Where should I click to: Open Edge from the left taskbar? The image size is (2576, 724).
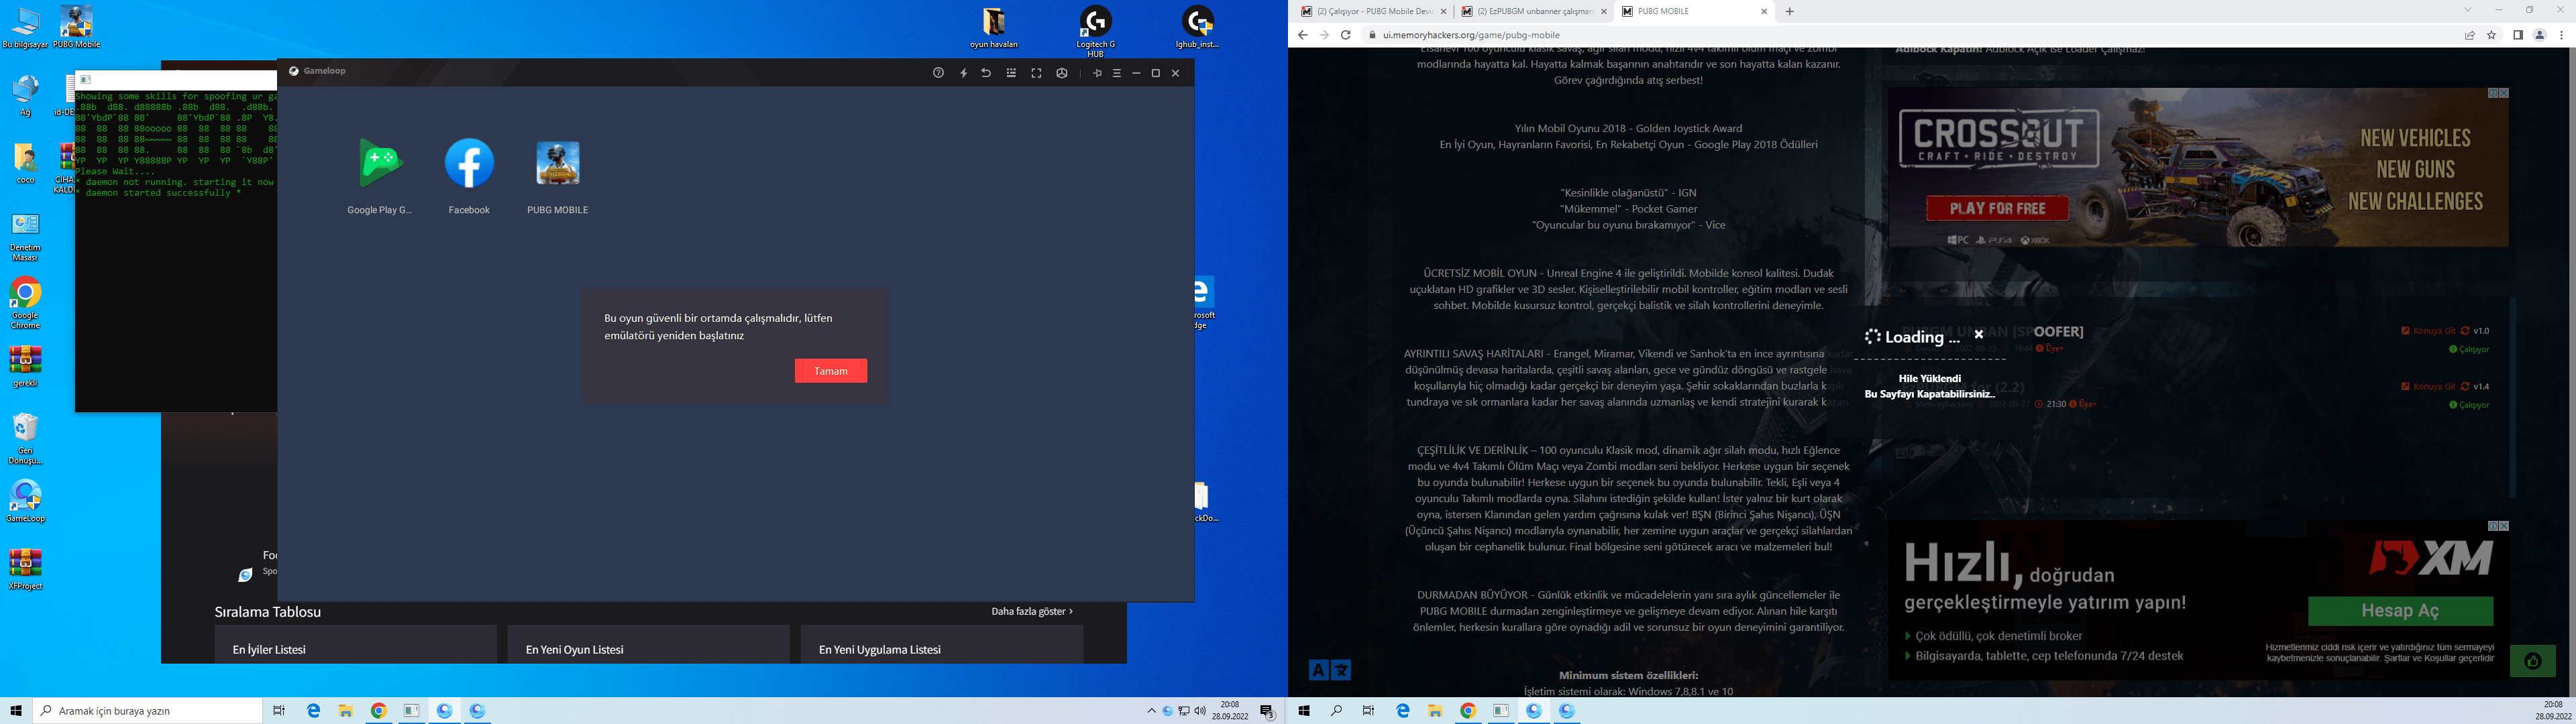tap(313, 711)
